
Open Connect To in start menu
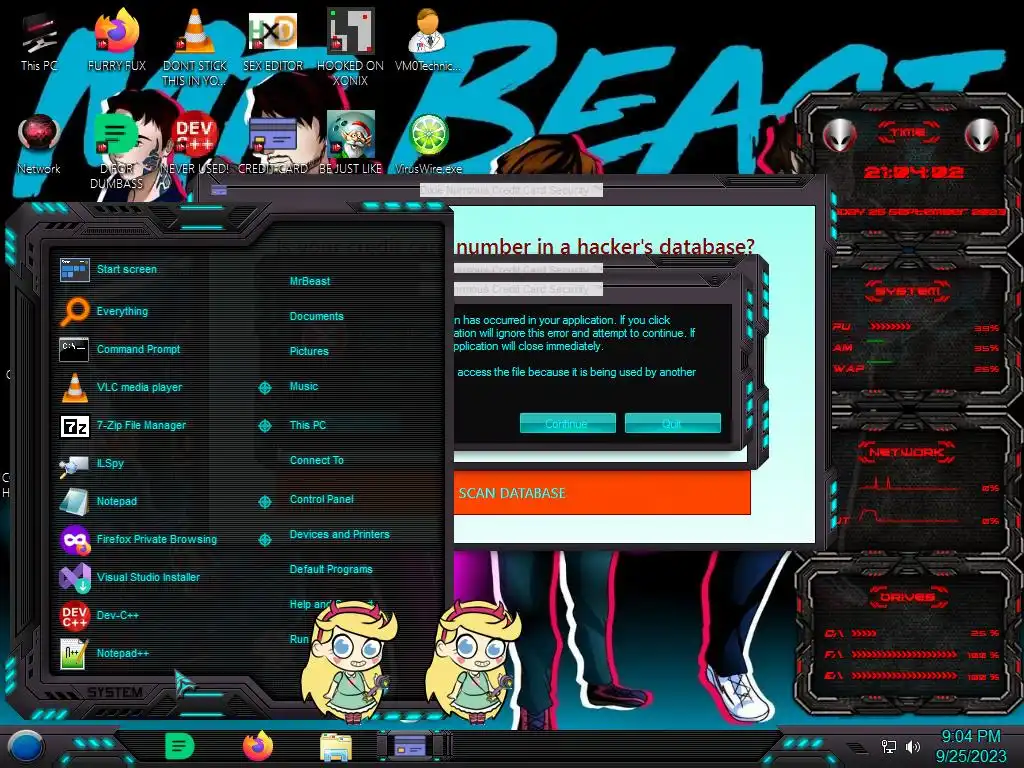coord(316,460)
